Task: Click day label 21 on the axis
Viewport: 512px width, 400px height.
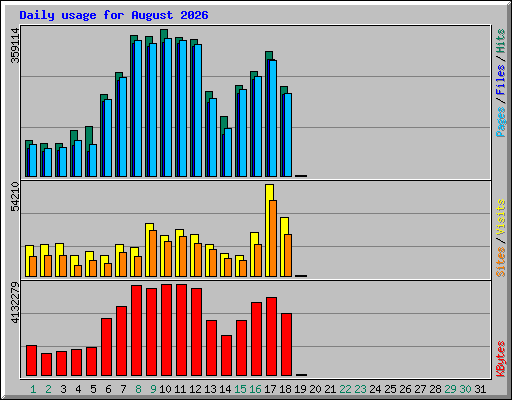Action: [330, 389]
